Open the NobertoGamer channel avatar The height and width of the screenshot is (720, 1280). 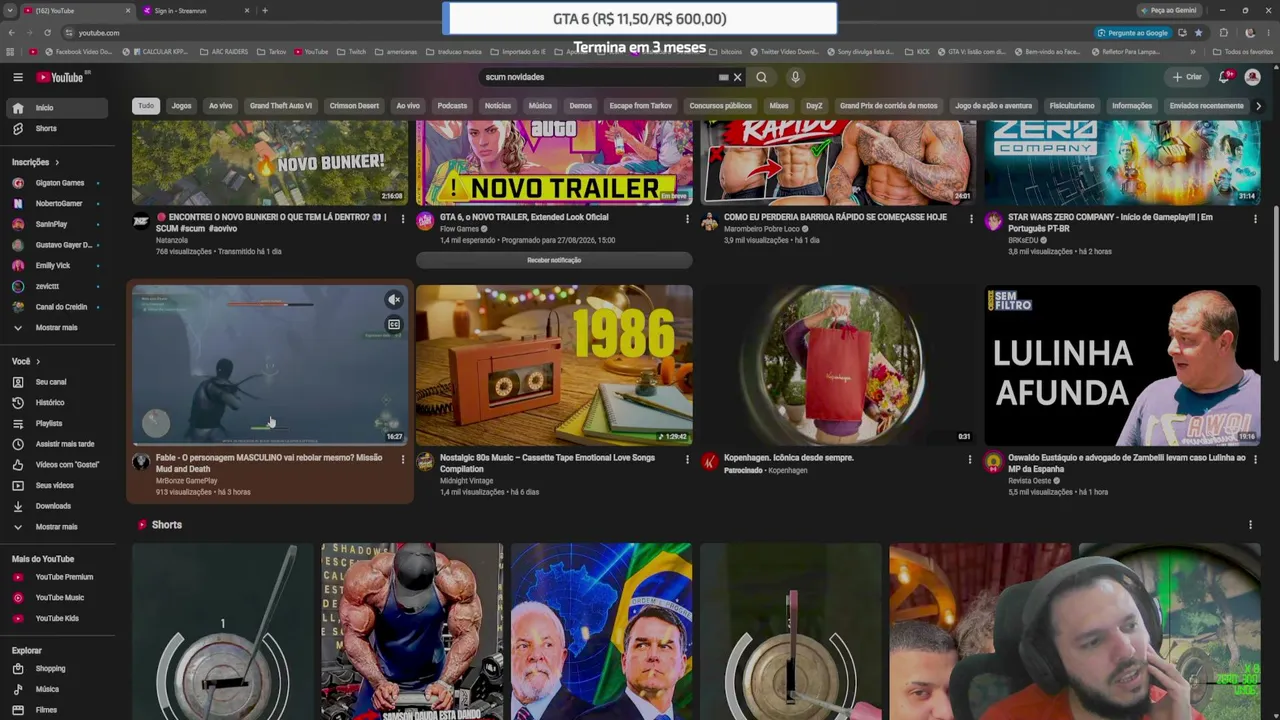tap(18, 204)
